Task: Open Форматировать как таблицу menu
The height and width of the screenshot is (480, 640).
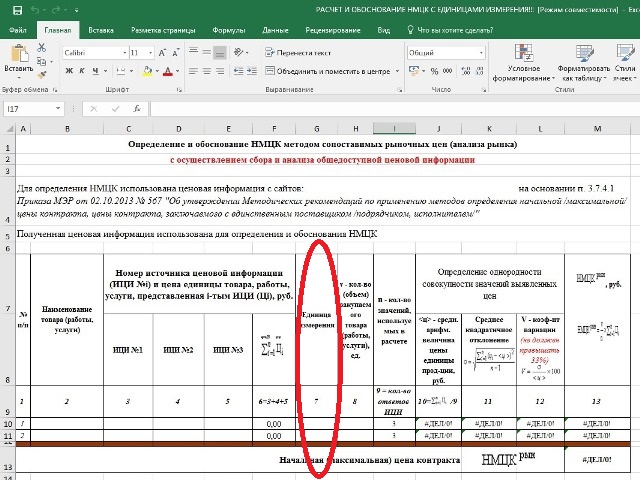Action: [x=584, y=62]
